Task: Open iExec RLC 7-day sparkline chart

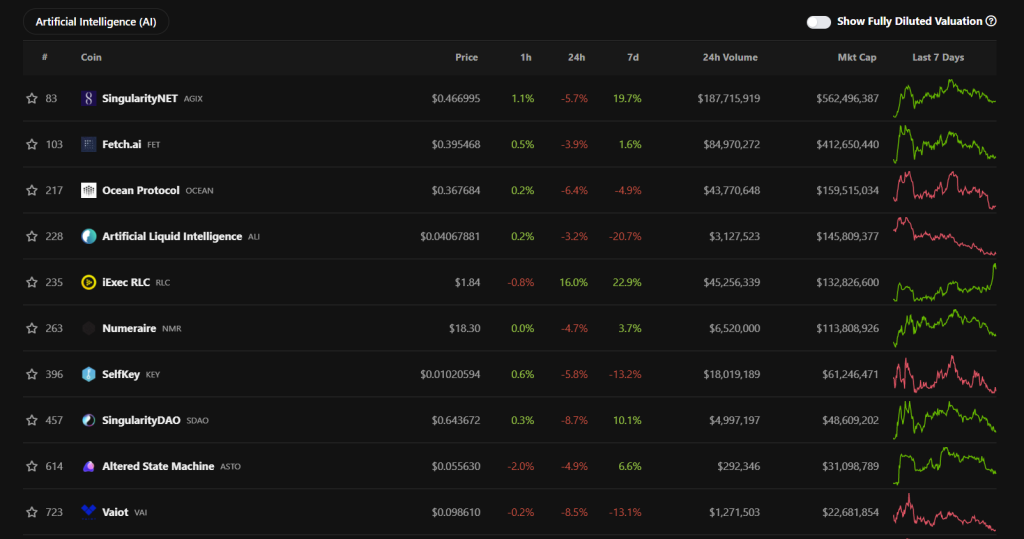Action: pos(944,282)
